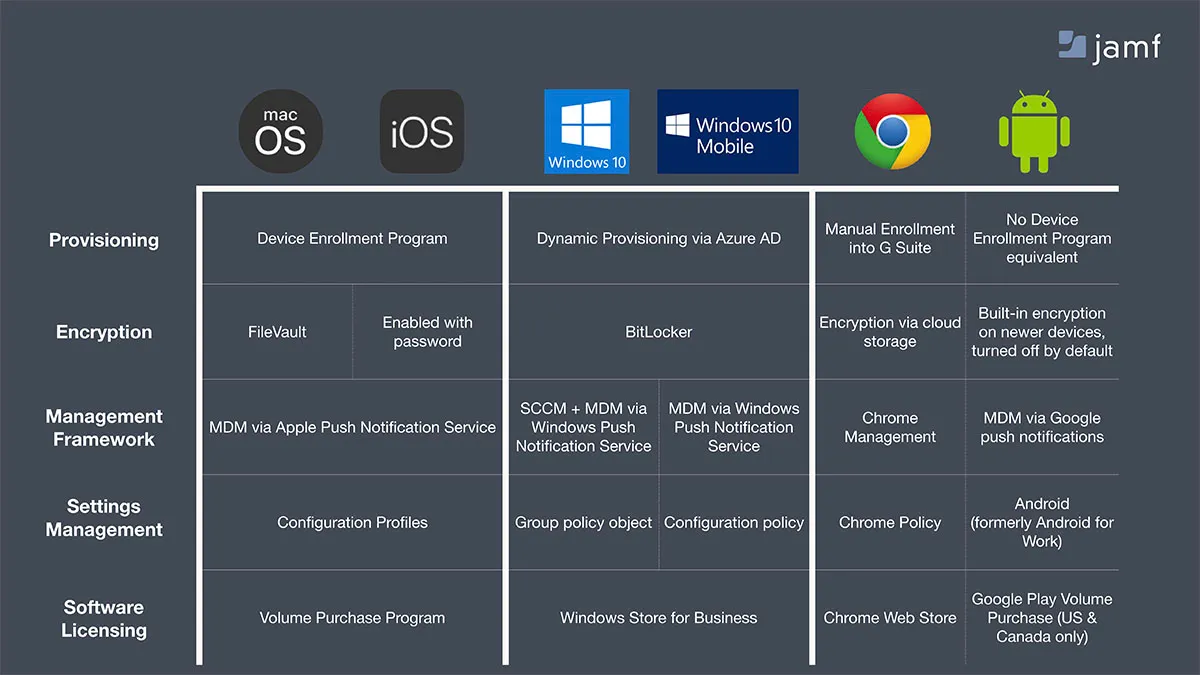Image resolution: width=1200 pixels, height=675 pixels.
Task: Click the jamf logo
Action: 1109,45
